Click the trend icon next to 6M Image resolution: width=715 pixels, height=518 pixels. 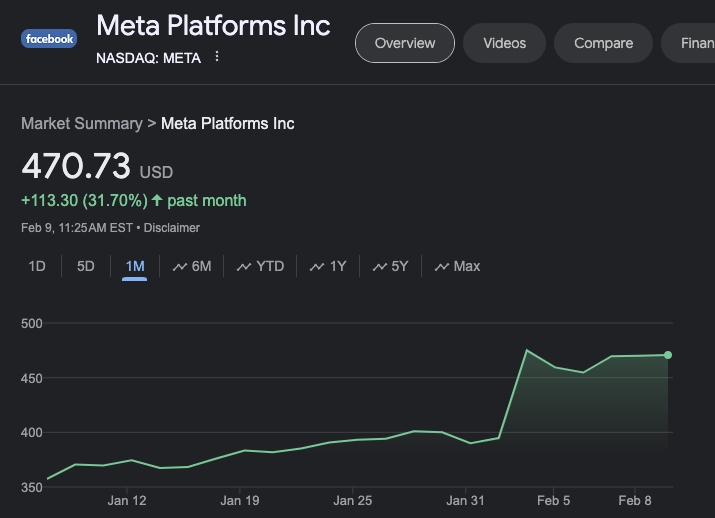180,267
